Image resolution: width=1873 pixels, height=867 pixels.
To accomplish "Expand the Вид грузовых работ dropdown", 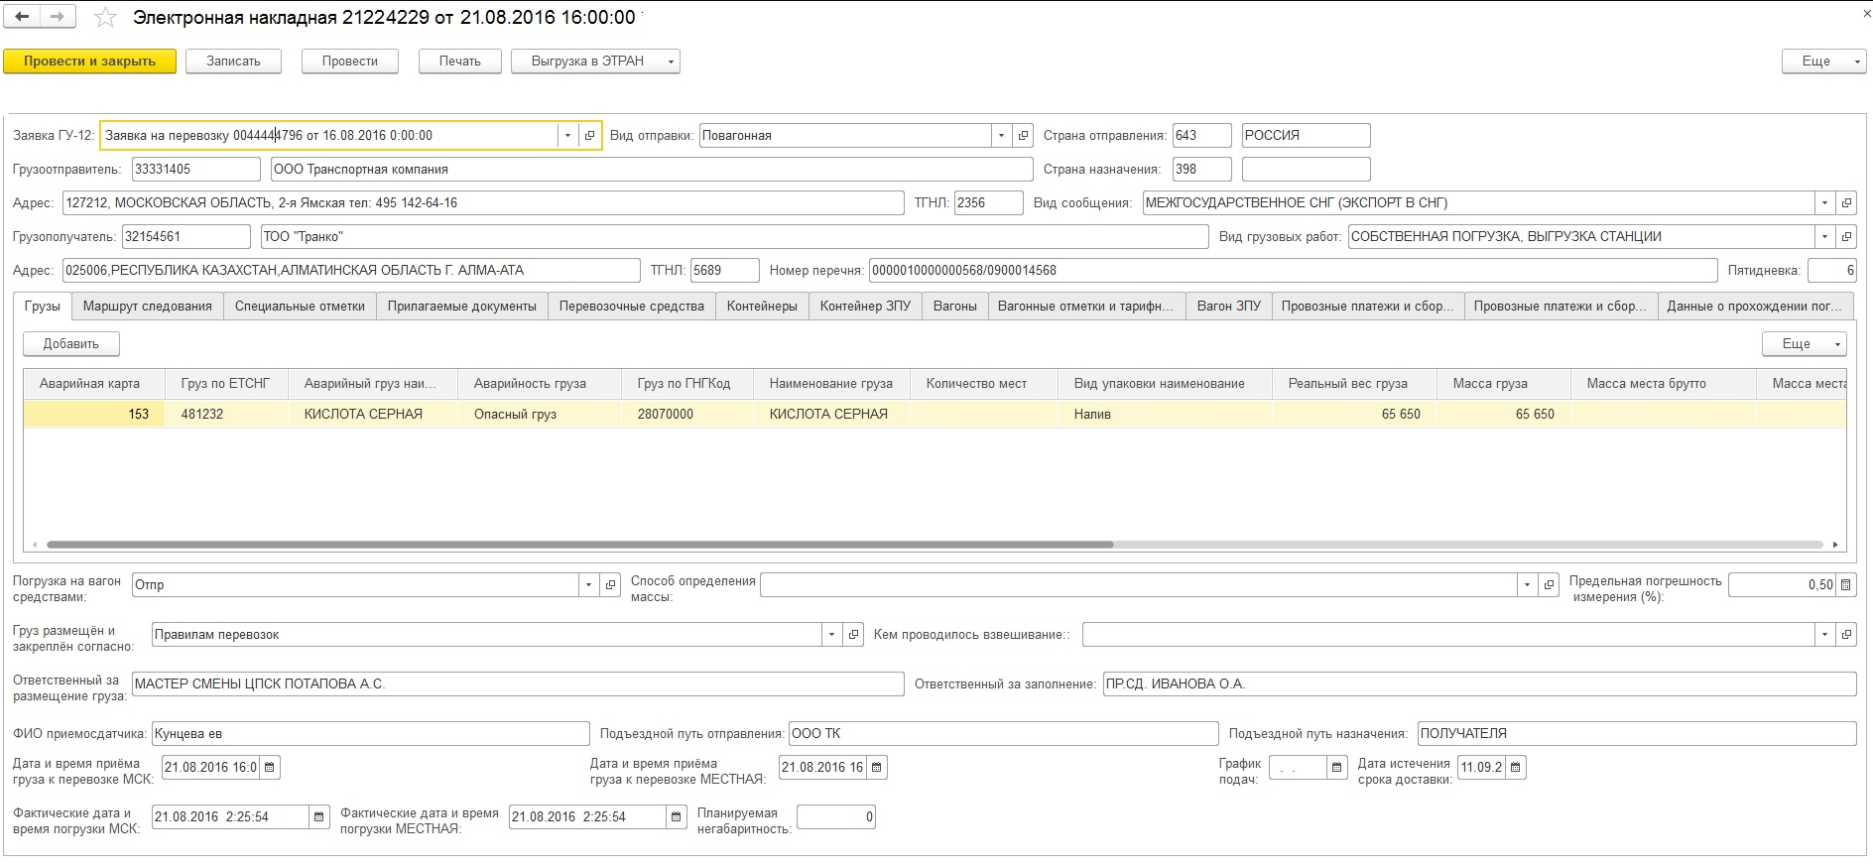I will pyautogui.click(x=1825, y=237).
